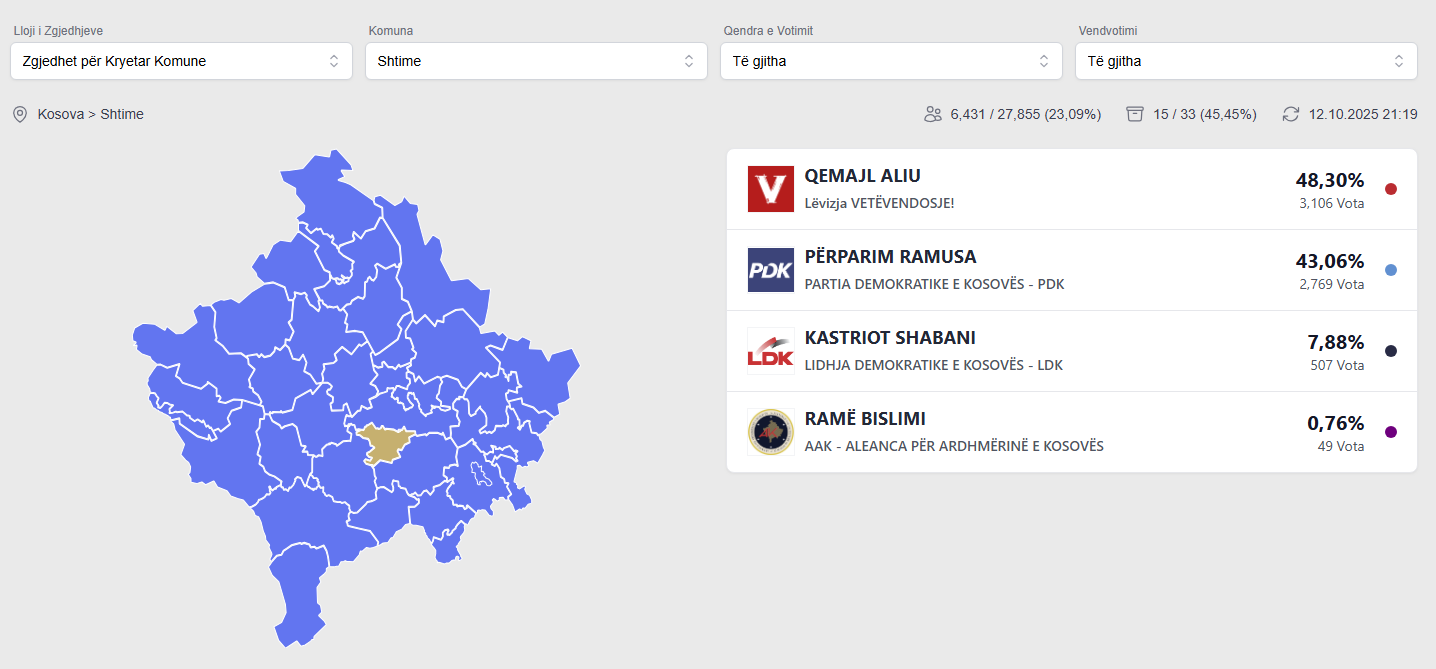Expand the Qendra e Votimit dropdown

pyautogui.click(x=891, y=61)
